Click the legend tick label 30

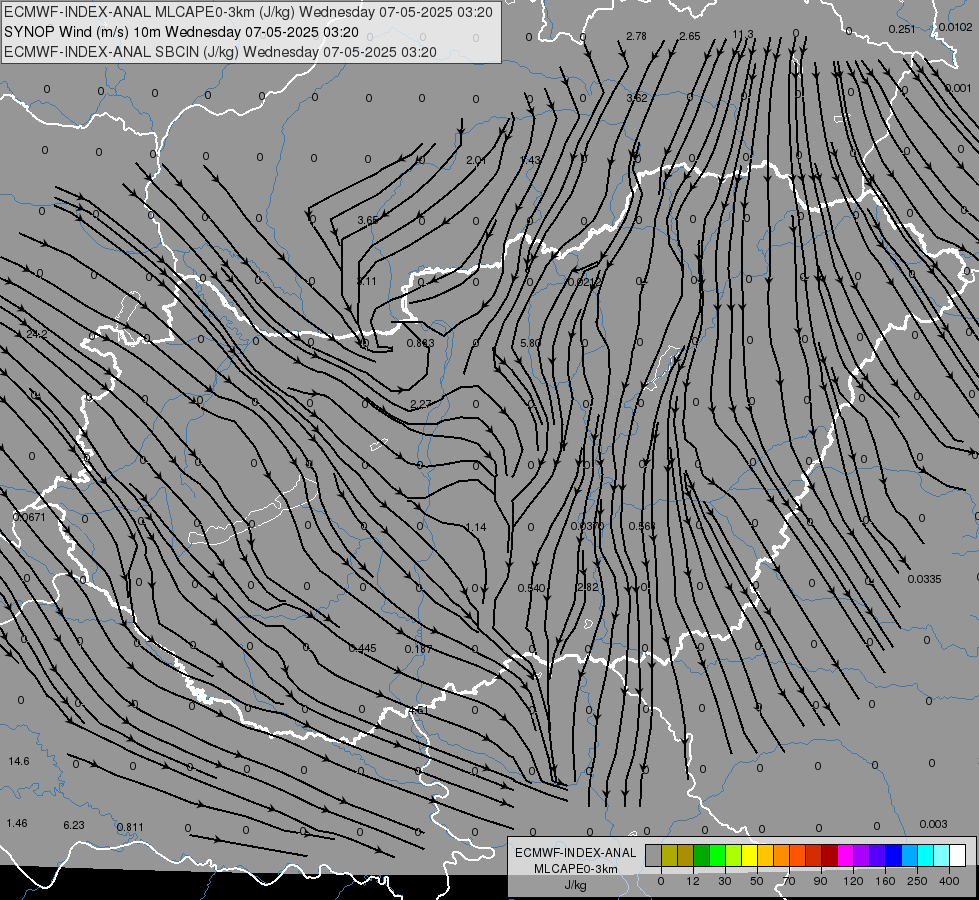click(x=724, y=881)
